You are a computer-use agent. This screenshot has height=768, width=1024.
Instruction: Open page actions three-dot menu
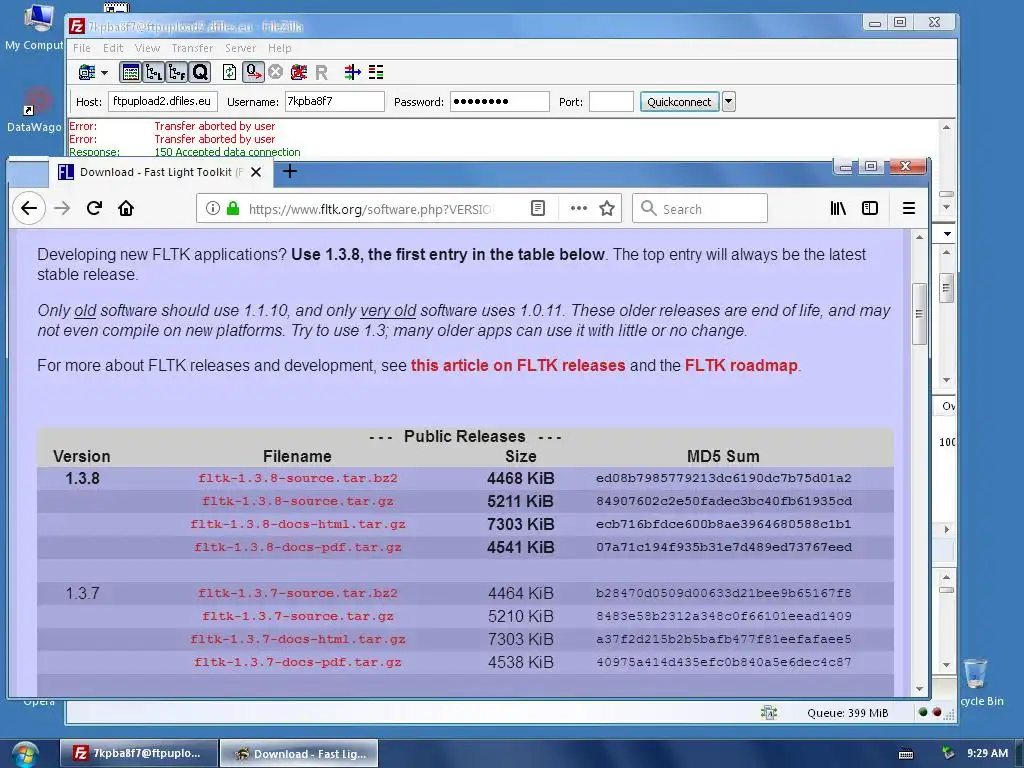pyautogui.click(x=579, y=208)
